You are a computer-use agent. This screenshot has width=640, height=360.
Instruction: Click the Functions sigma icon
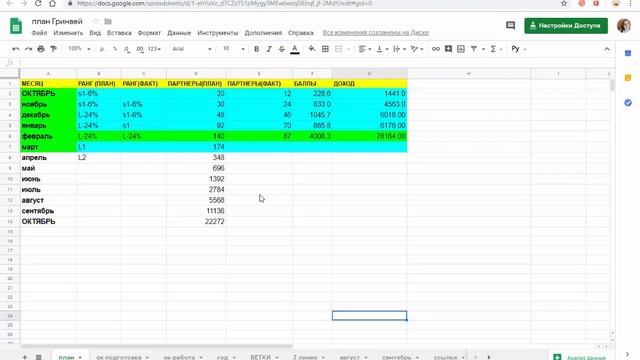493,49
